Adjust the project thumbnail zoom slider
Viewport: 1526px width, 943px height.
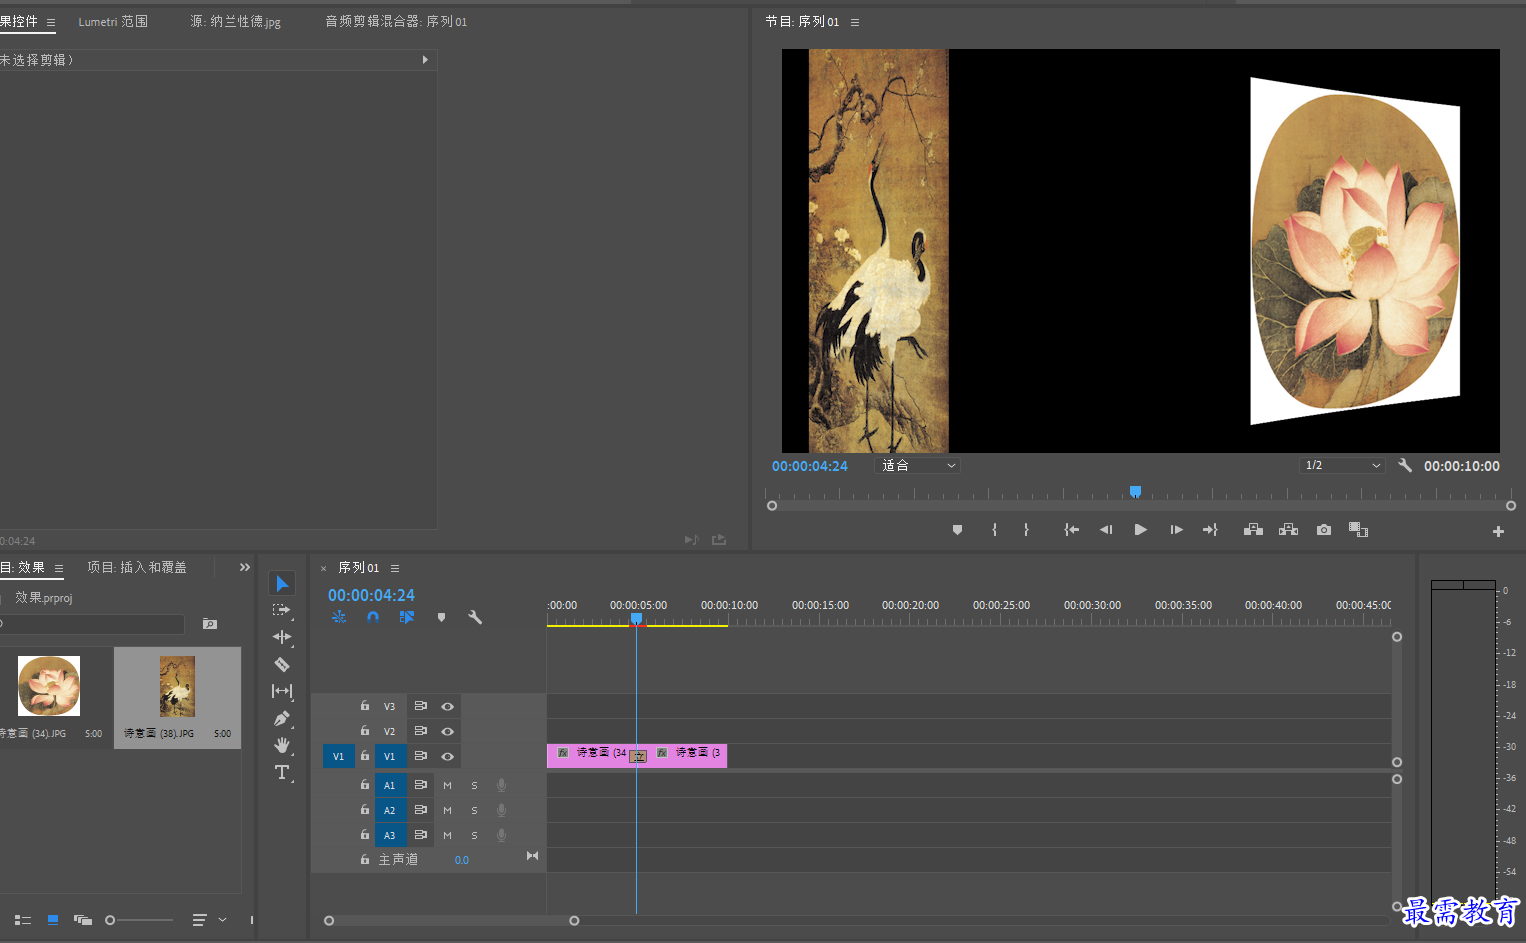(140, 920)
